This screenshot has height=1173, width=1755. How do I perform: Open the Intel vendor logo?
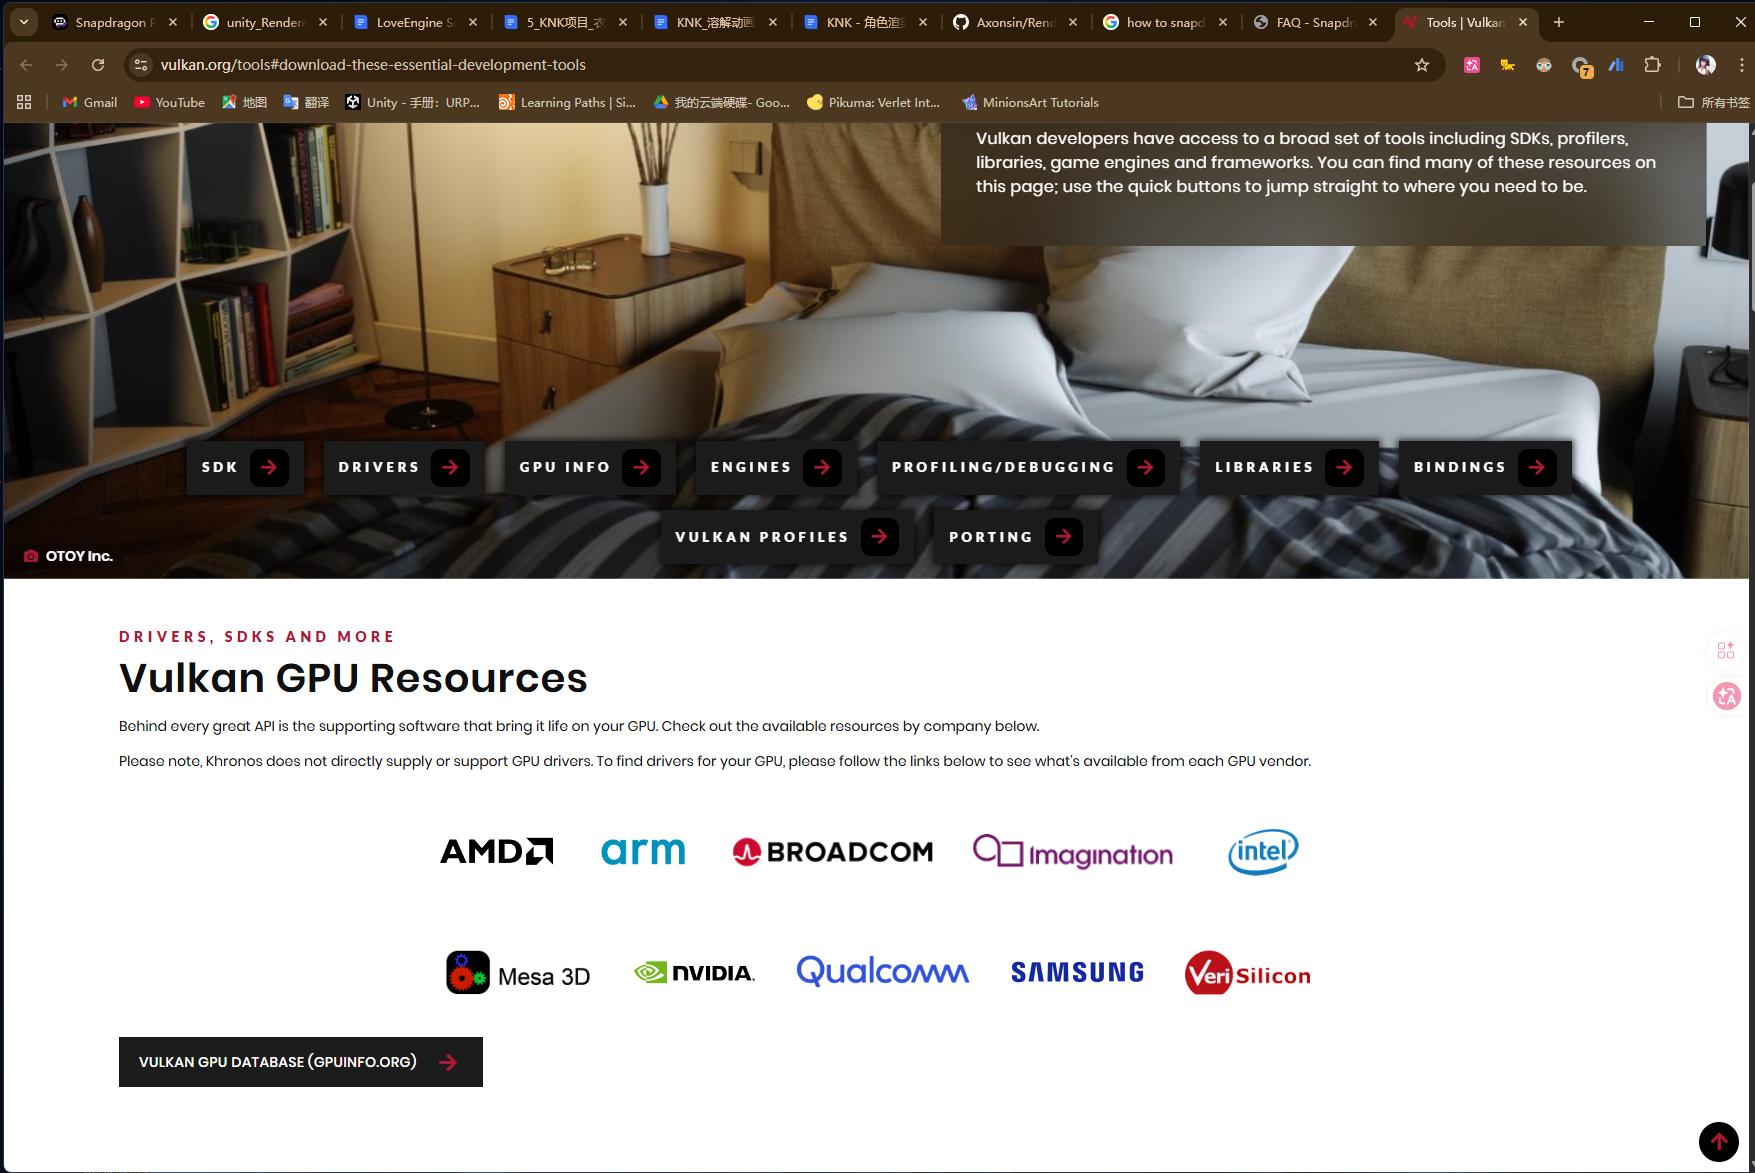[1263, 851]
